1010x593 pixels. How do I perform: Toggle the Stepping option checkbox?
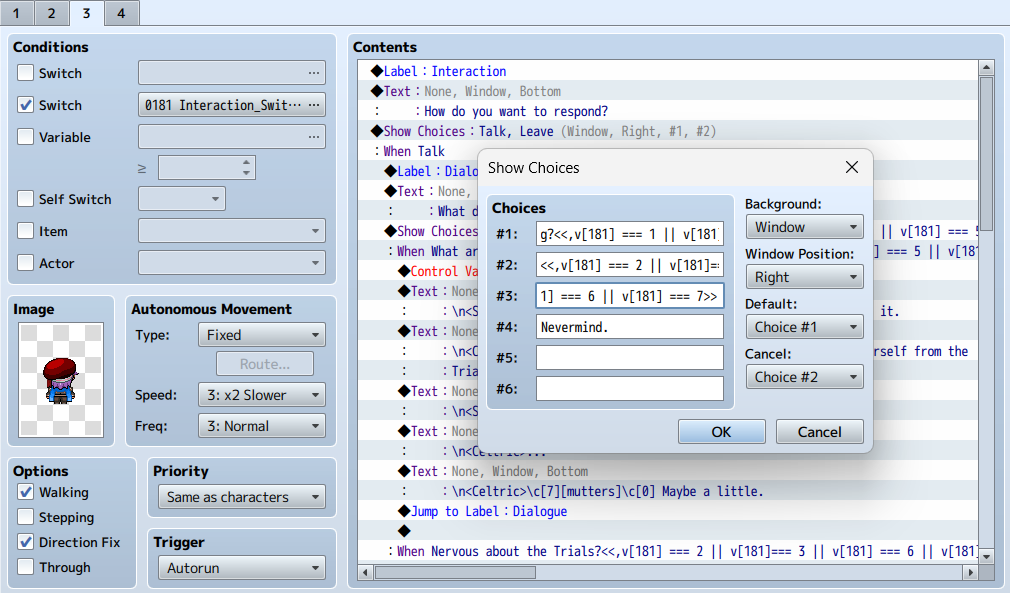pyautogui.click(x=26, y=517)
